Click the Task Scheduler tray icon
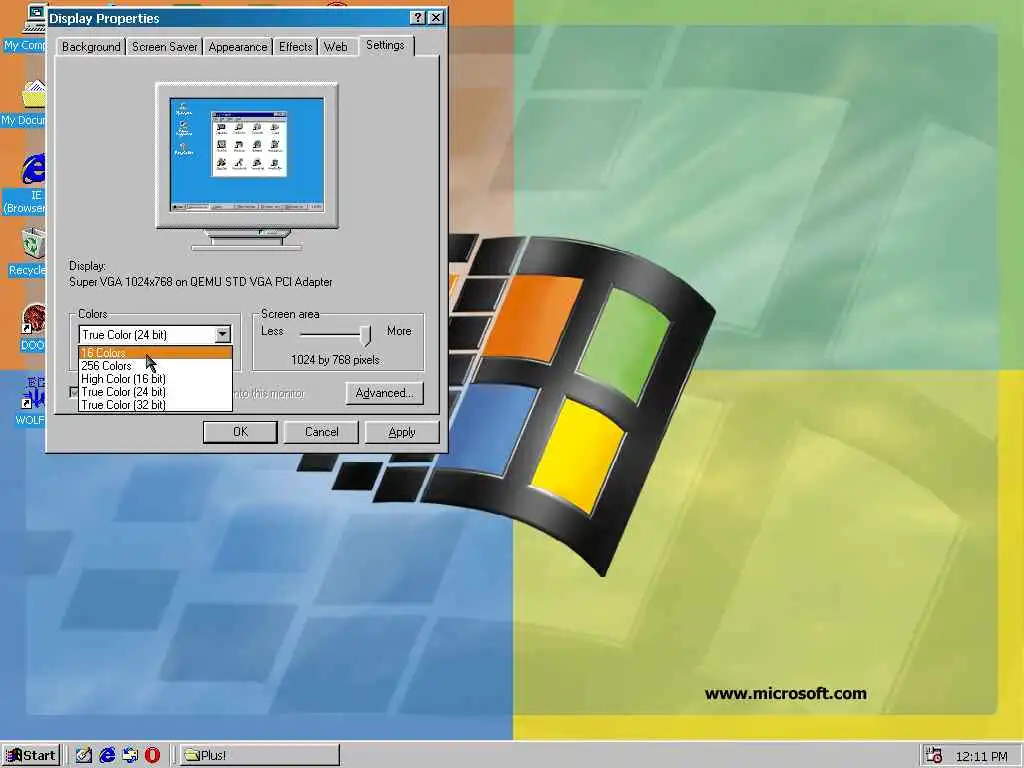This screenshot has height=768, width=1024. tap(933, 755)
